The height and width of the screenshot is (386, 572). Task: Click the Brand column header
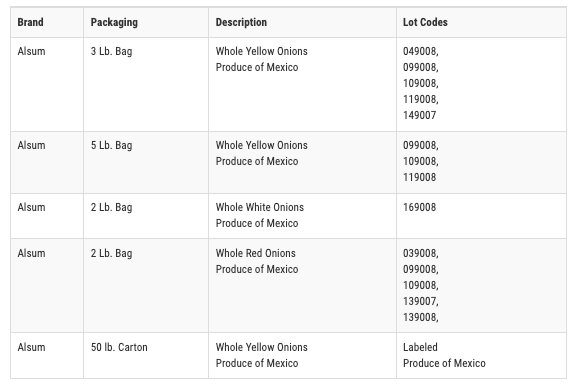coord(31,22)
